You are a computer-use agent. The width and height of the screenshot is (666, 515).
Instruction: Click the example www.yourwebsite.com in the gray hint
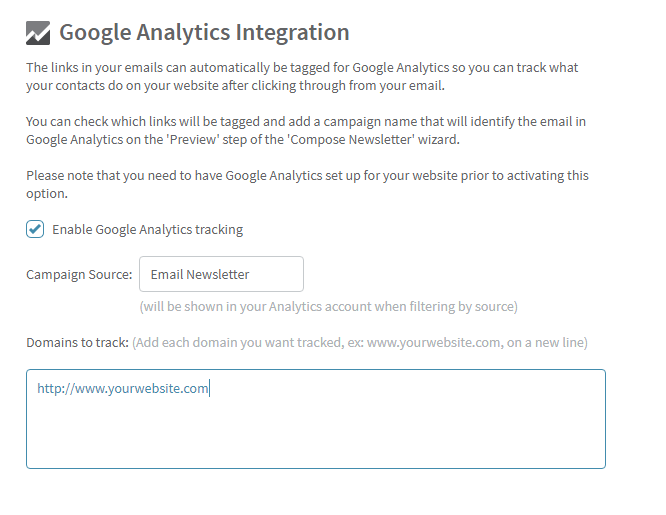(433, 342)
